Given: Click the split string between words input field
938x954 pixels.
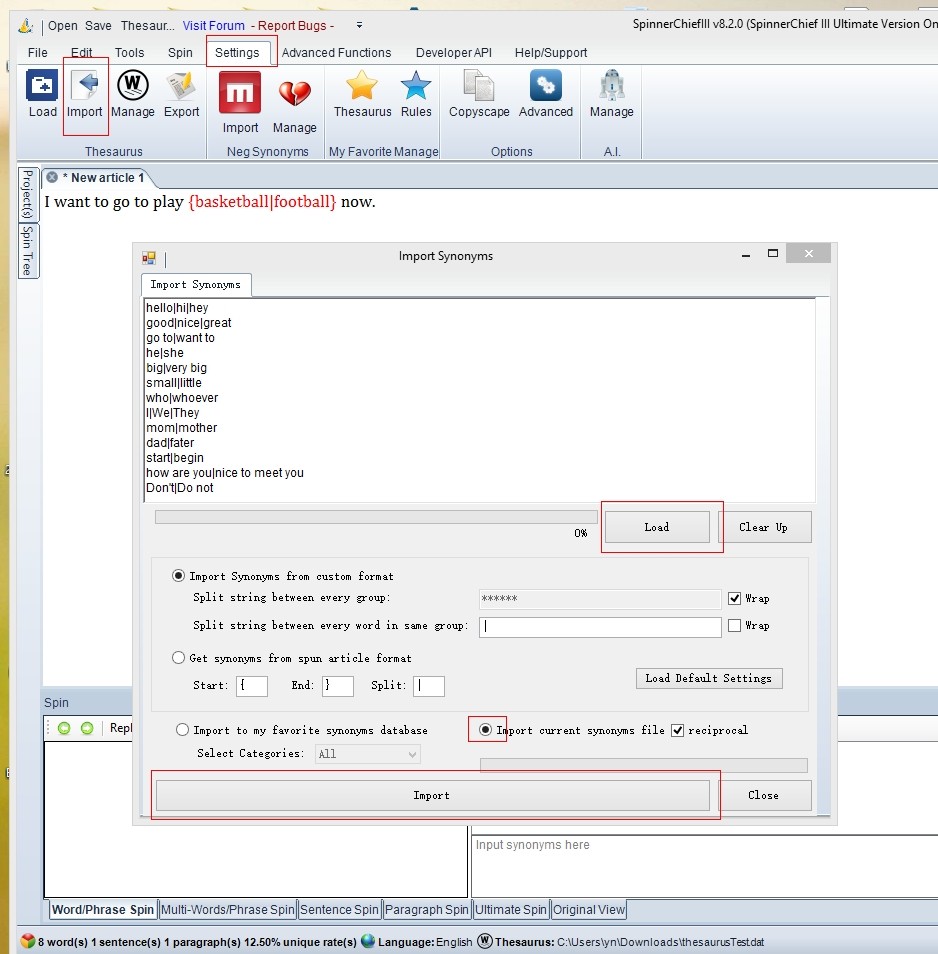Looking at the screenshot, I should pos(600,627).
